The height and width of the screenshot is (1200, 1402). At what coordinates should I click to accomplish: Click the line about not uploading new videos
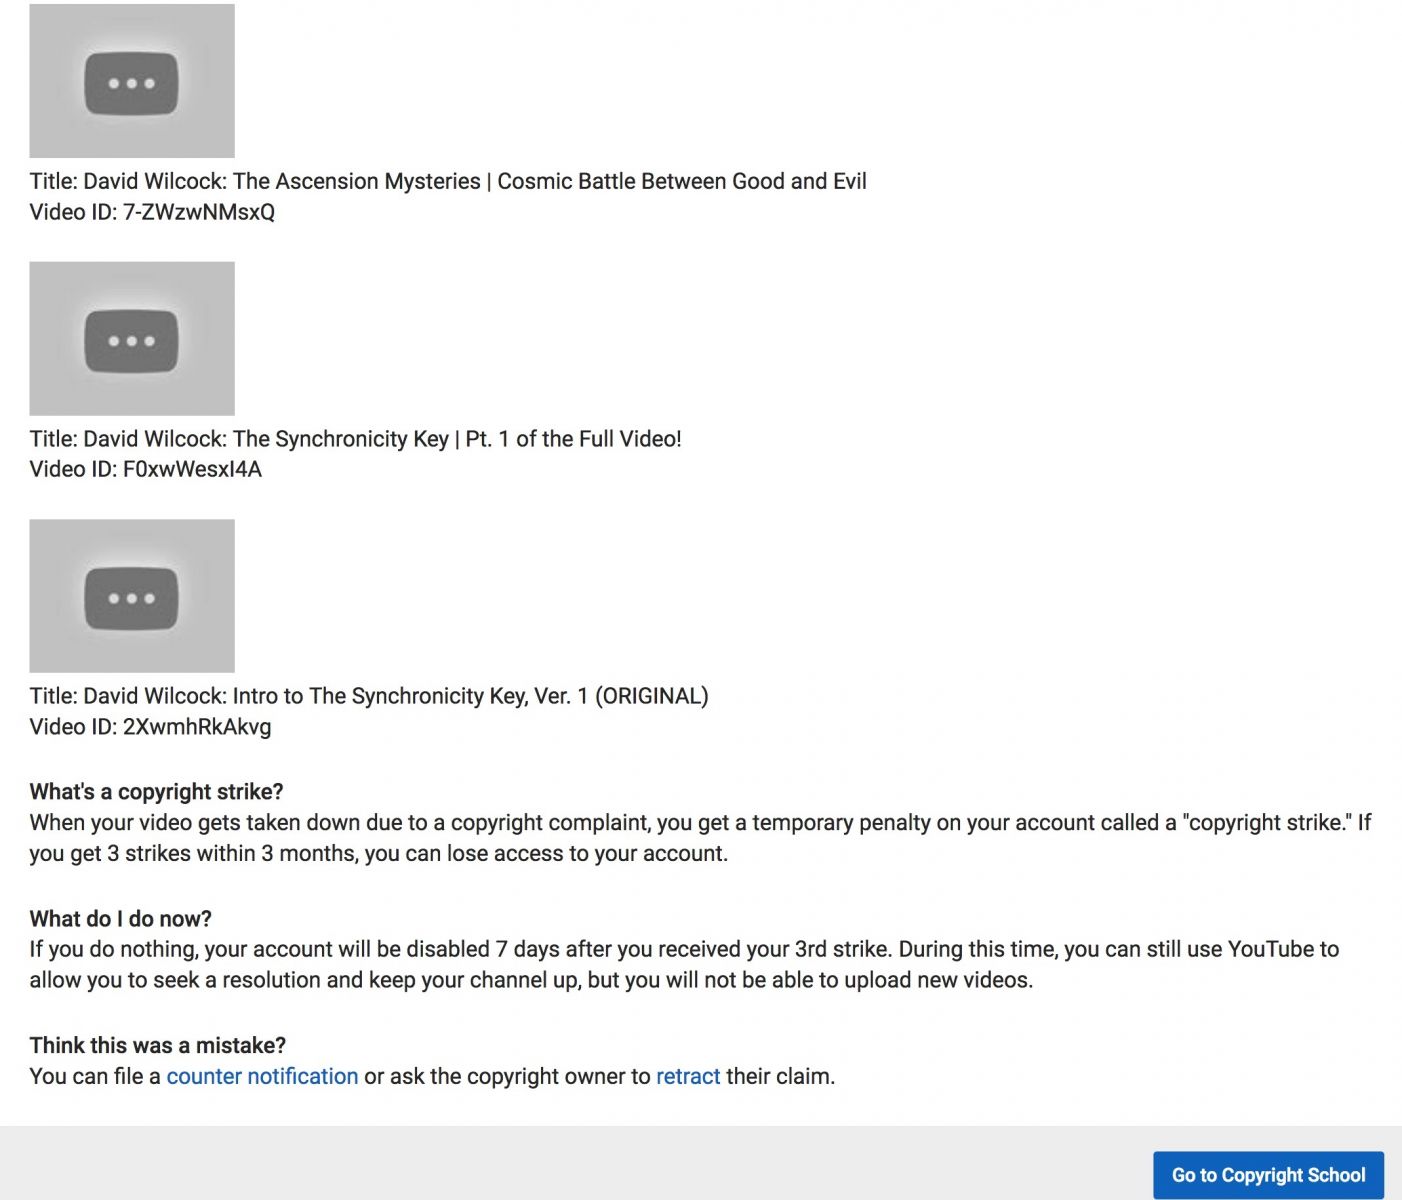pyautogui.click(x=531, y=980)
